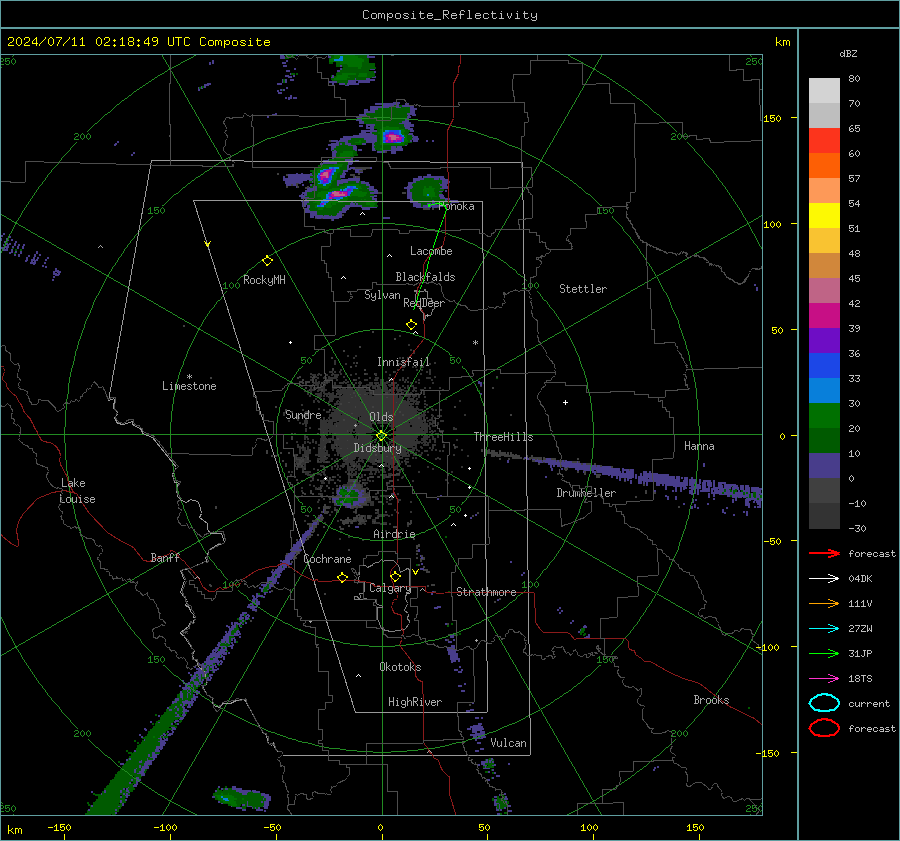Click the Banff label
The image size is (900, 841).
pos(165,557)
